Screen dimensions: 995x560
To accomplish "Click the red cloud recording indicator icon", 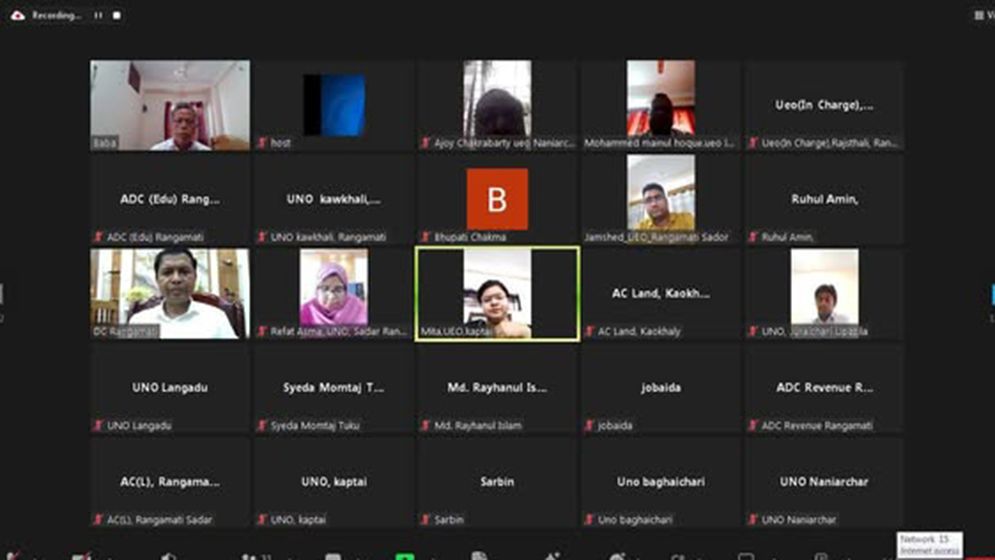I will pyautogui.click(x=17, y=16).
